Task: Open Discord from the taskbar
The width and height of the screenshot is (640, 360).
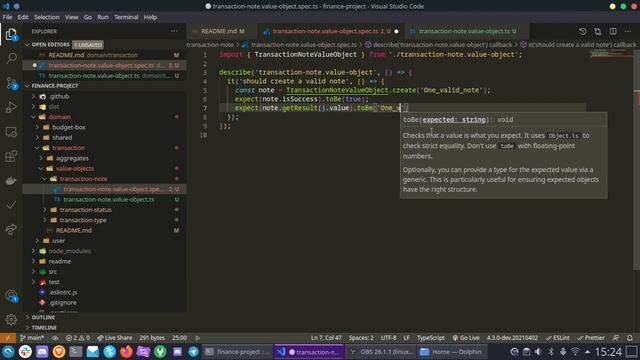Action: point(42,351)
